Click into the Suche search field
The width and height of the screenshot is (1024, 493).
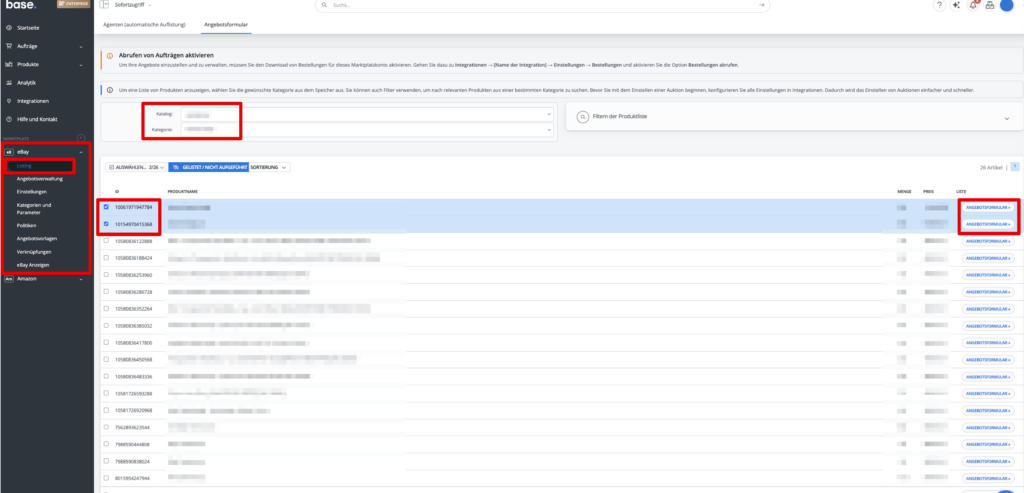pos(542,5)
